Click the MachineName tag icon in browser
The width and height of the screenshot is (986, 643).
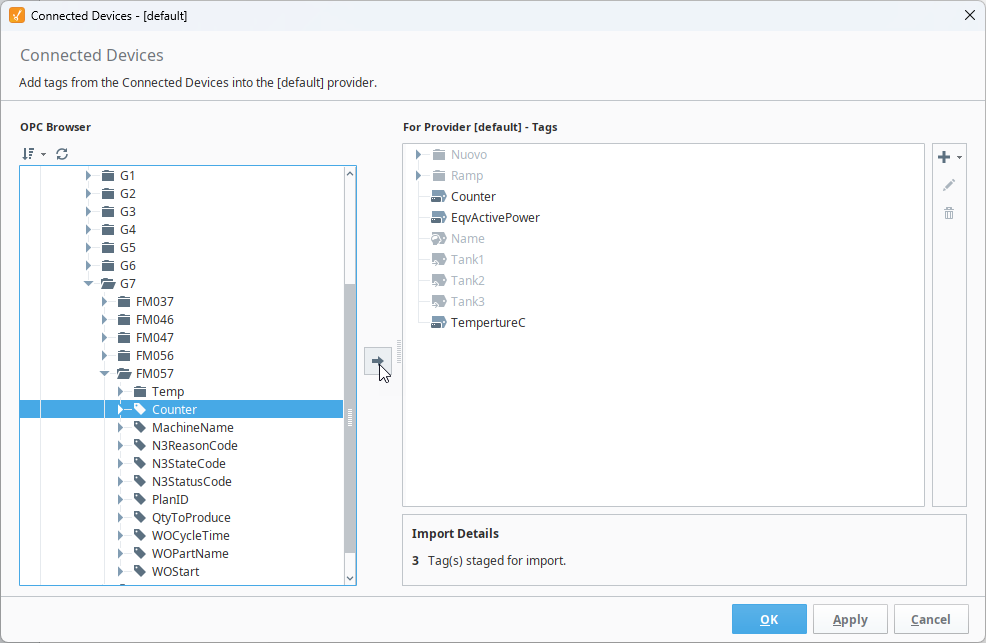click(139, 428)
